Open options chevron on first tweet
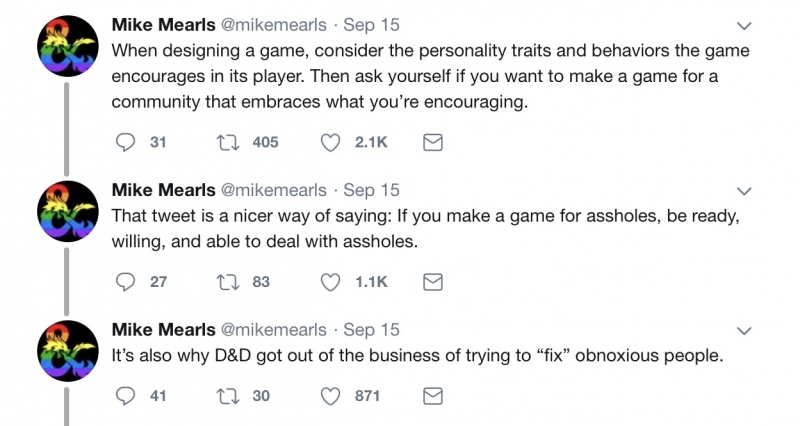800x426 pixels. pyautogui.click(x=744, y=26)
